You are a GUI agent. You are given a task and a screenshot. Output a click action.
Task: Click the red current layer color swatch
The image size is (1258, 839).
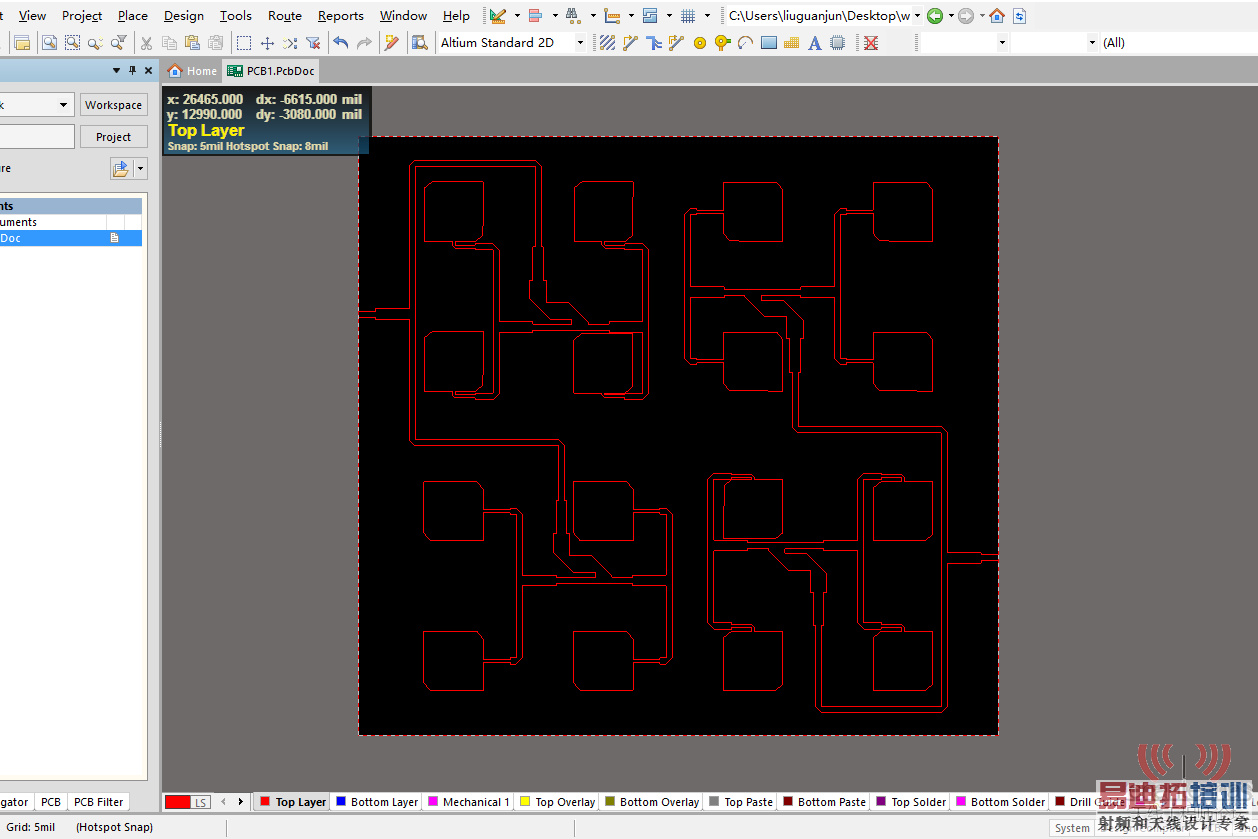pyautogui.click(x=177, y=802)
